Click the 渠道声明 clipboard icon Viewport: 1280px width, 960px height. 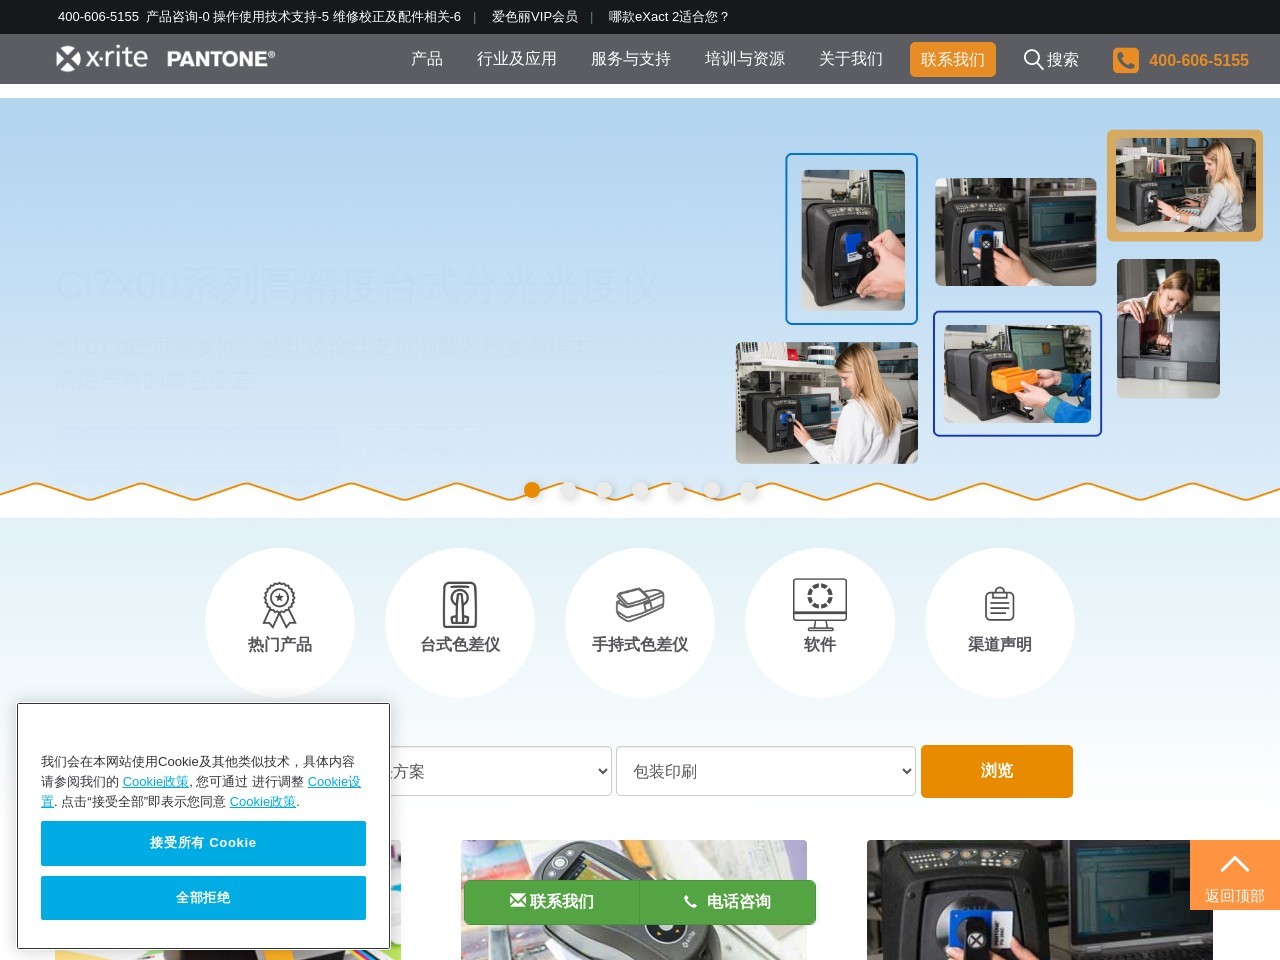(x=1000, y=603)
